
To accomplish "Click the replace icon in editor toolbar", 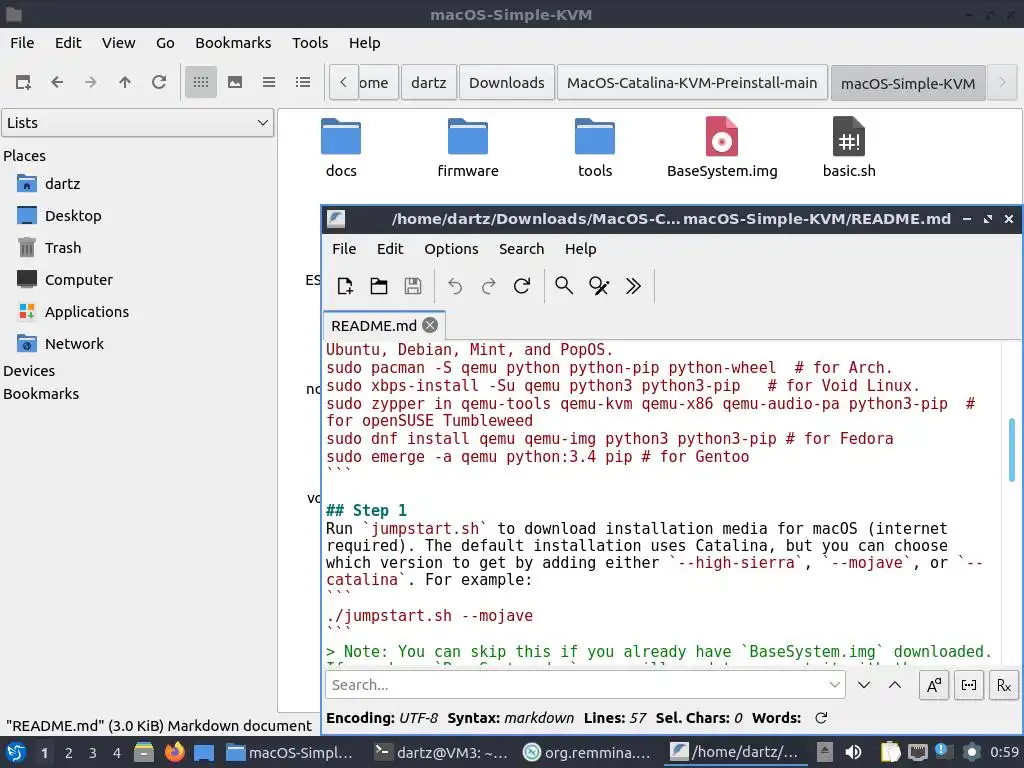I will [599, 286].
